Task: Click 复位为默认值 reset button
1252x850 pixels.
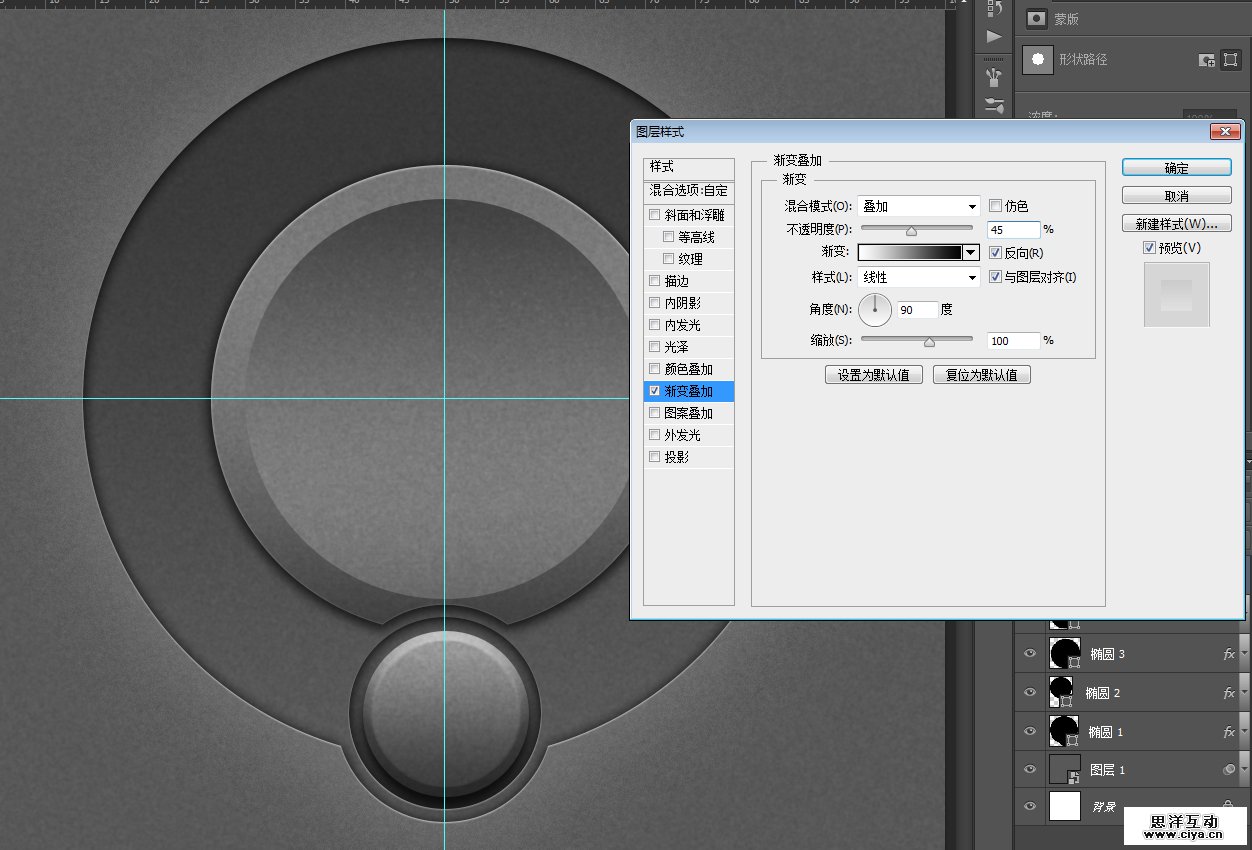Action: pos(981,375)
